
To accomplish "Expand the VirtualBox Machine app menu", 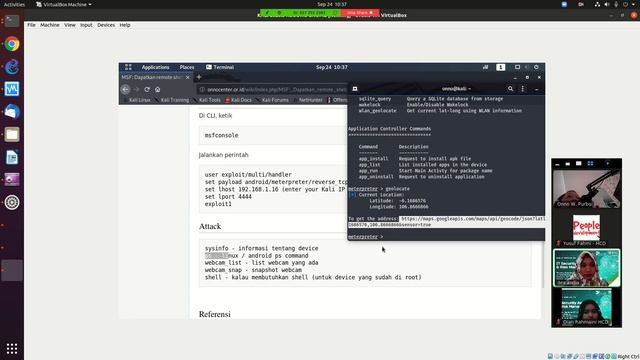I will tap(64, 4).
